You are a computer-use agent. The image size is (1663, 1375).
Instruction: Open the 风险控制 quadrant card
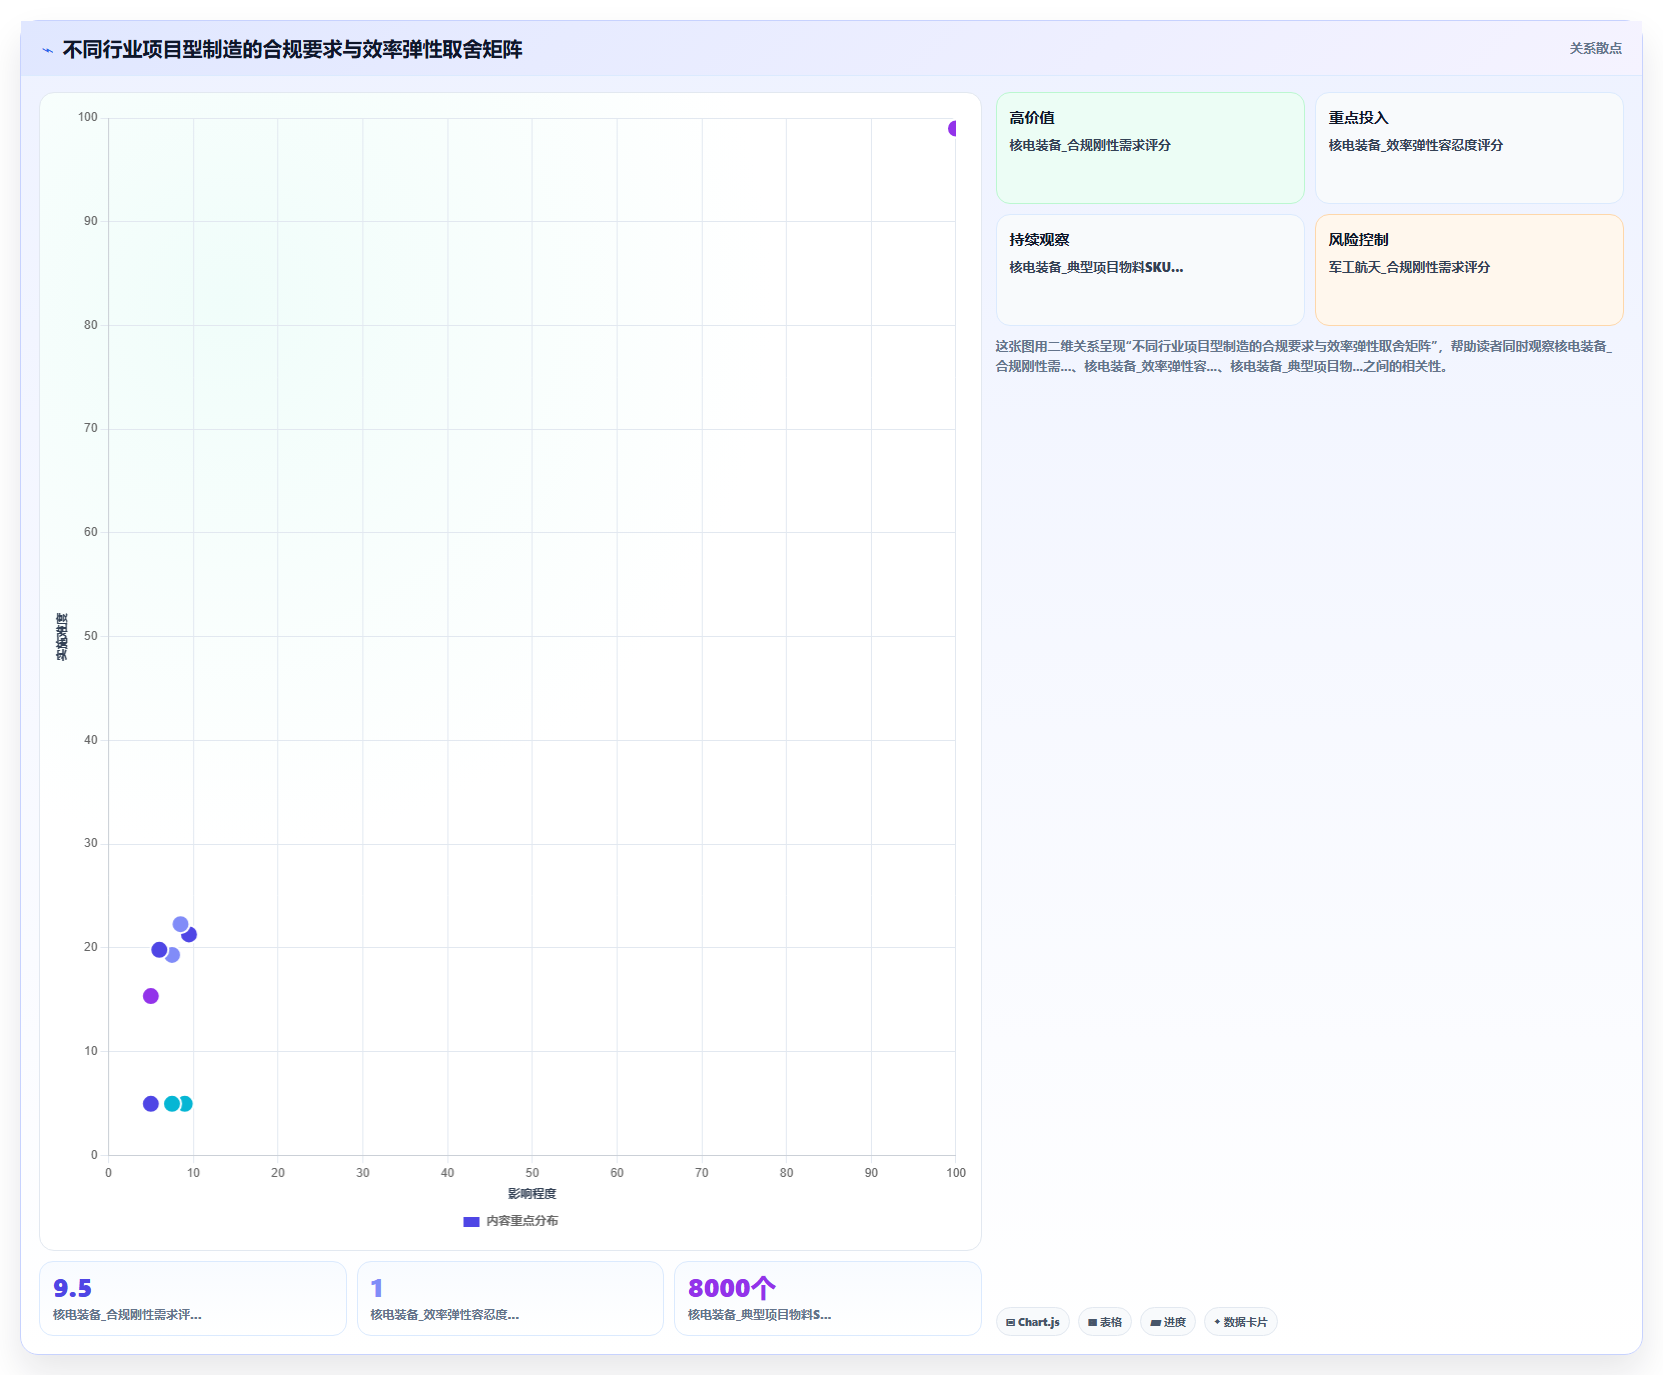(x=1469, y=270)
